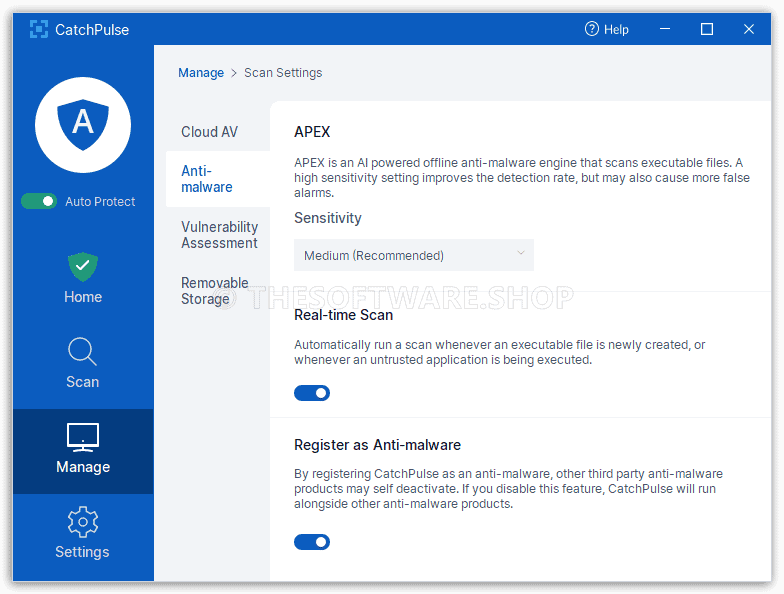The height and width of the screenshot is (594, 784).
Task: Close the CatchPulse window
Action: (x=748, y=29)
